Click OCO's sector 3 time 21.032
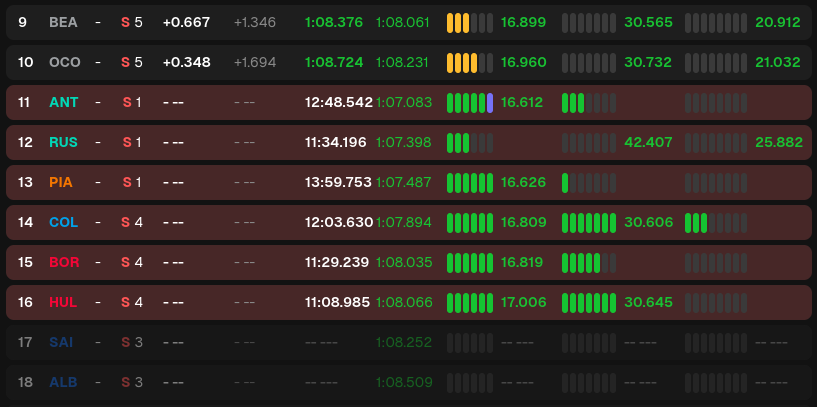This screenshot has height=407, width=817. (778, 63)
